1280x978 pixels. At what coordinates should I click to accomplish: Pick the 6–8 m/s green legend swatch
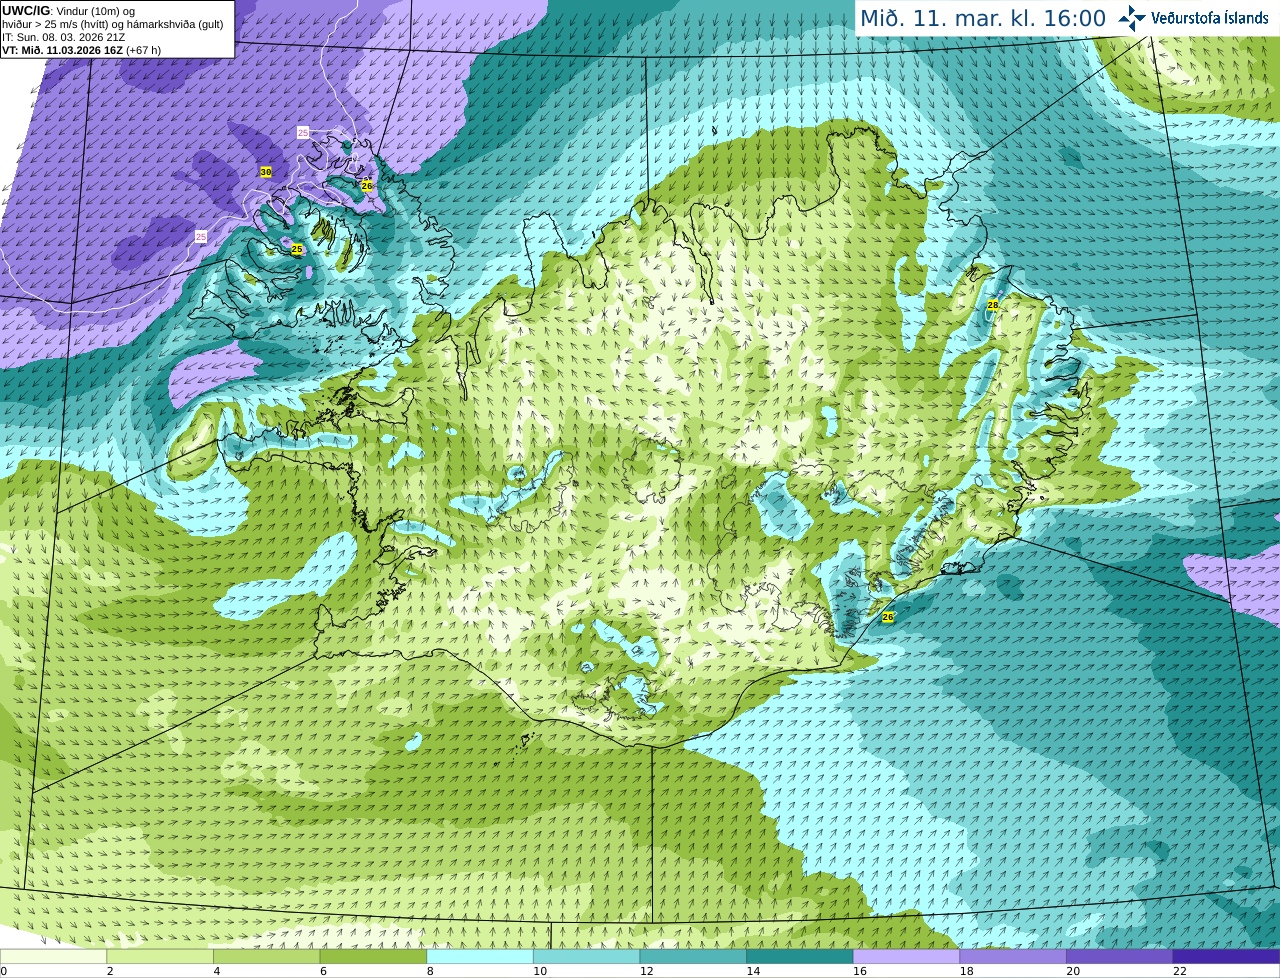tap(373, 956)
